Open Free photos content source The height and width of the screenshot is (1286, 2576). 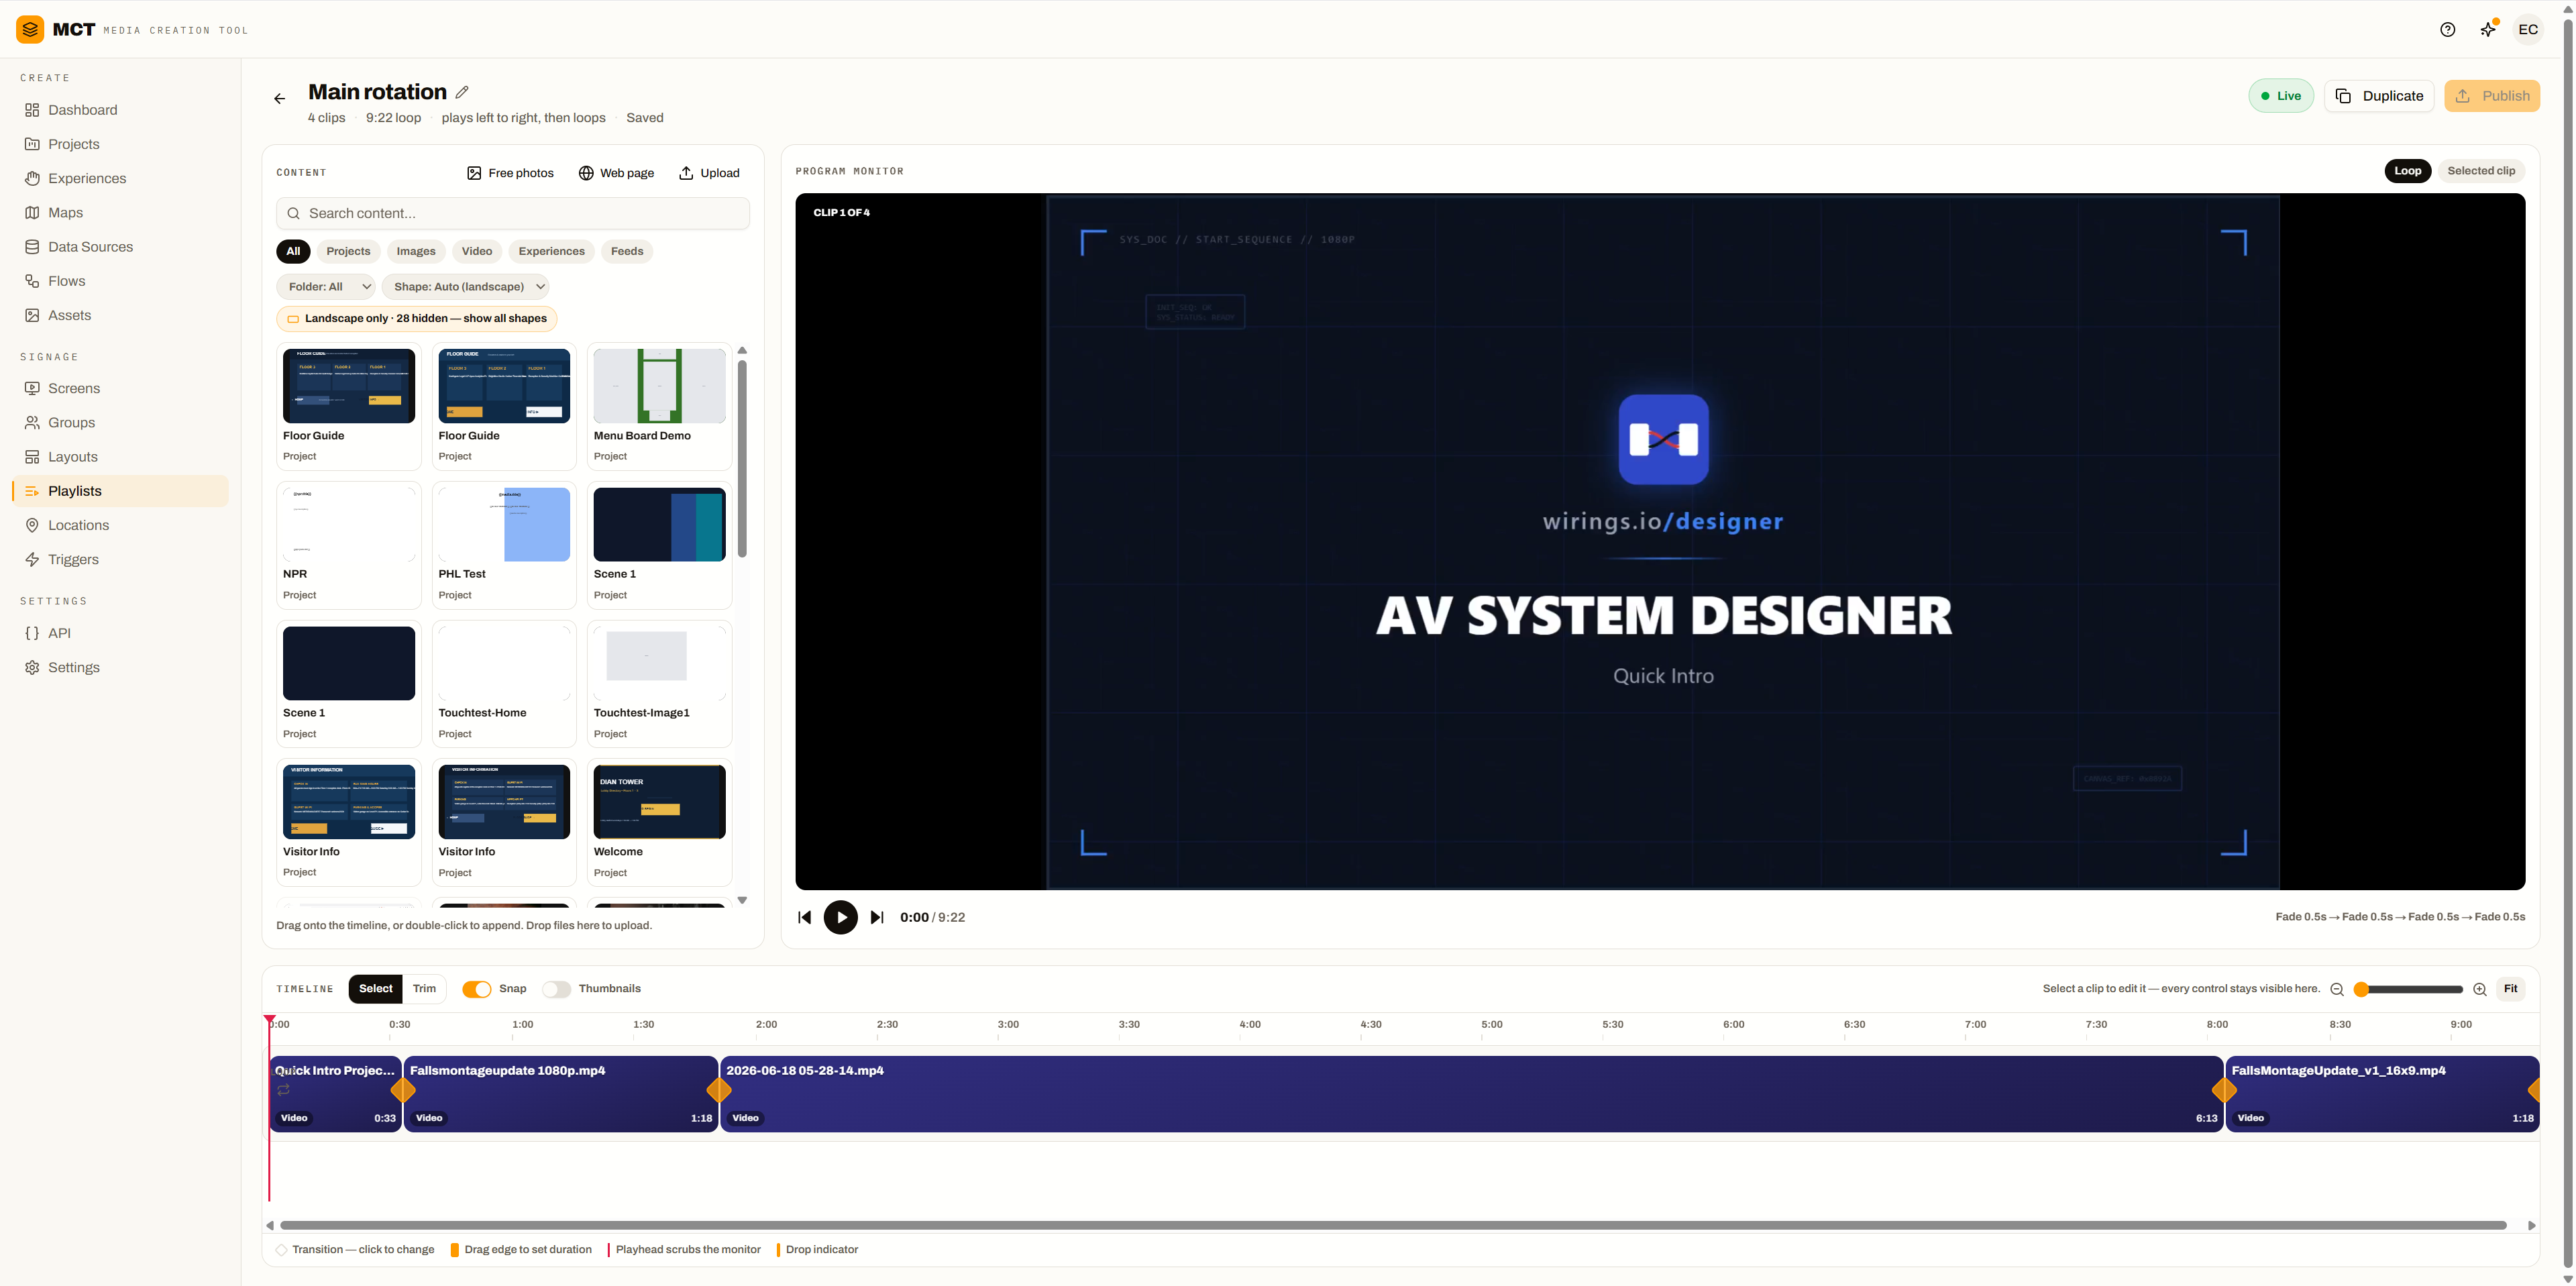coord(510,173)
